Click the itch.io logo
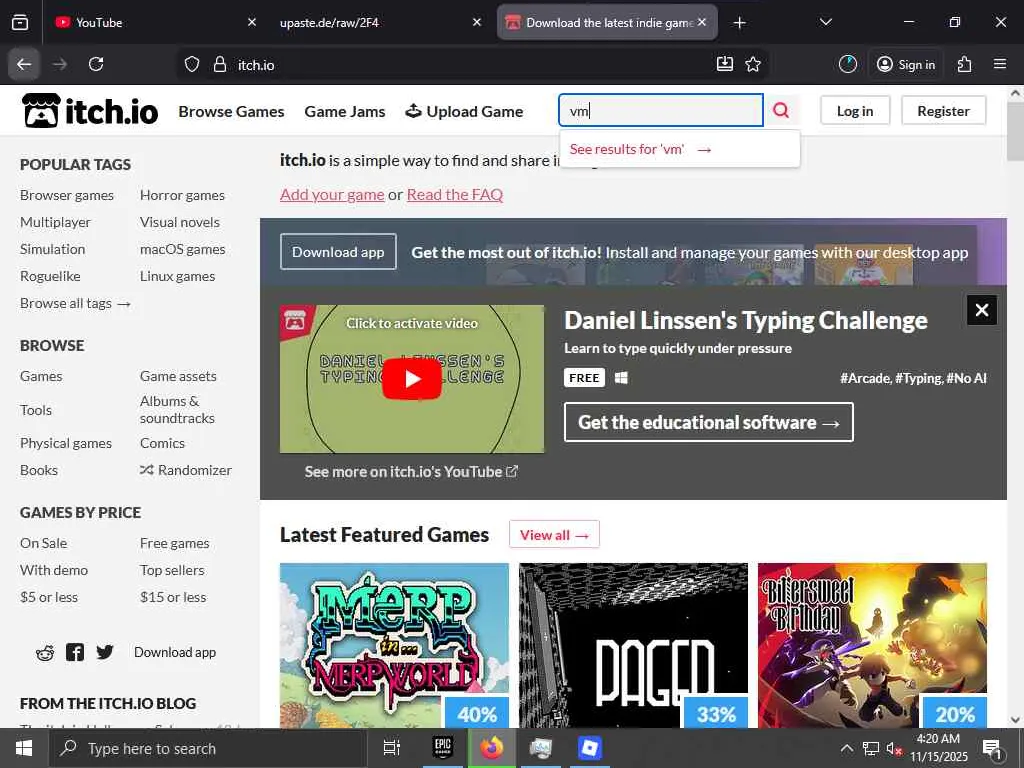 click(90, 110)
